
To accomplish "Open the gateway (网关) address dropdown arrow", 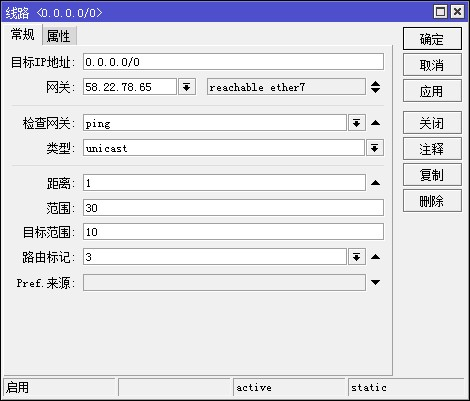I will (x=187, y=87).
